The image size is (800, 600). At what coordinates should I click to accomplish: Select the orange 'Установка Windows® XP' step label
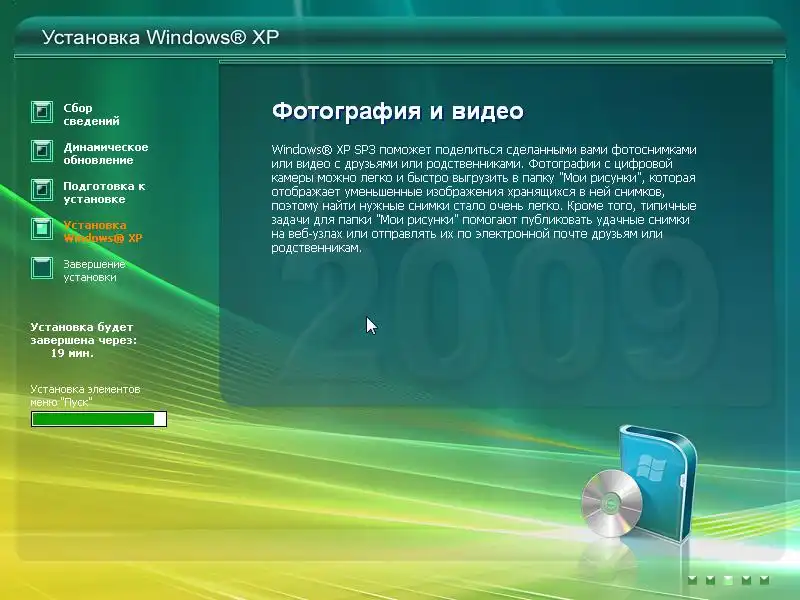(103, 232)
